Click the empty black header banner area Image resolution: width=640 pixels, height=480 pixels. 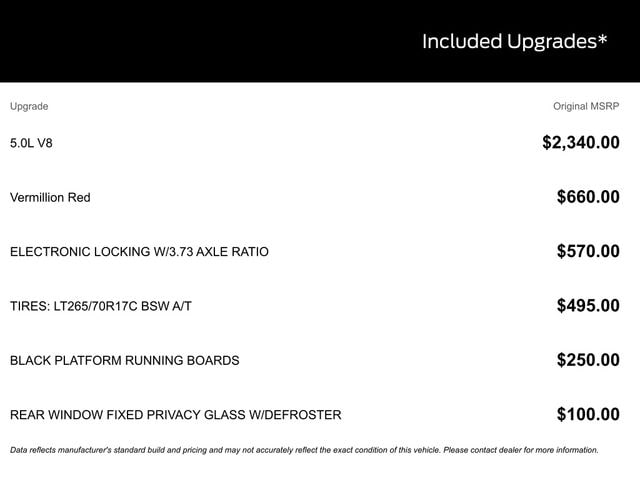pyautogui.click(x=200, y=42)
